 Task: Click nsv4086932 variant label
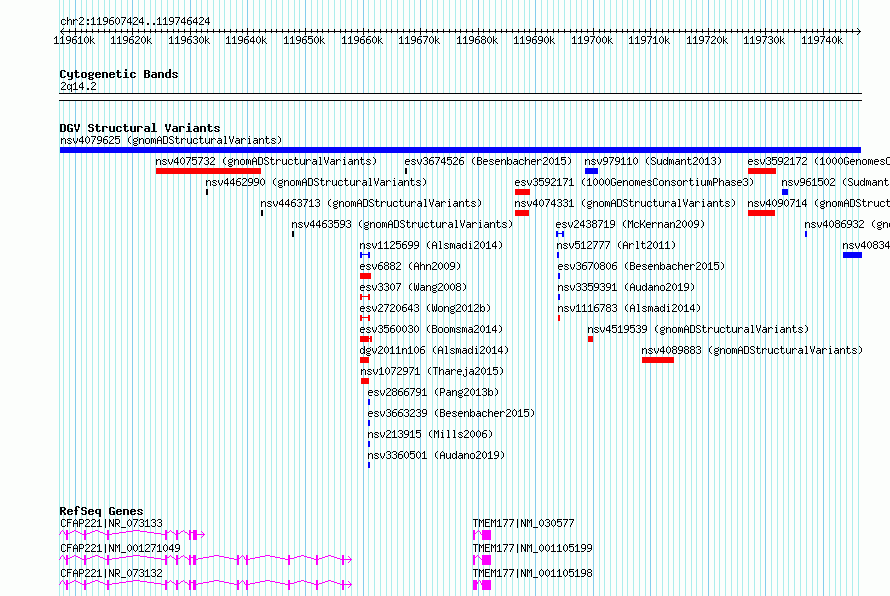846,224
